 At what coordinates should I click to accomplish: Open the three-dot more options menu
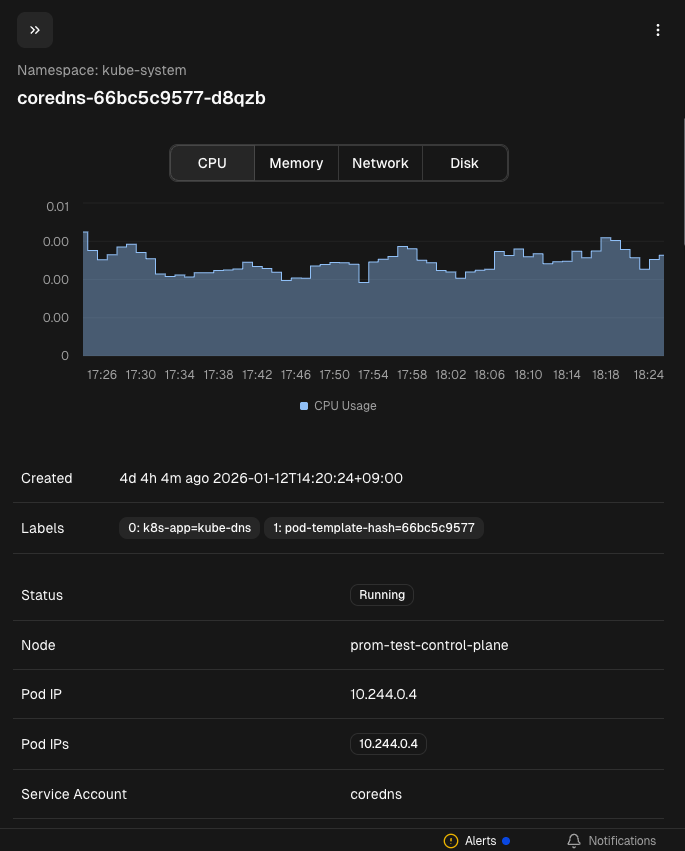(x=658, y=30)
